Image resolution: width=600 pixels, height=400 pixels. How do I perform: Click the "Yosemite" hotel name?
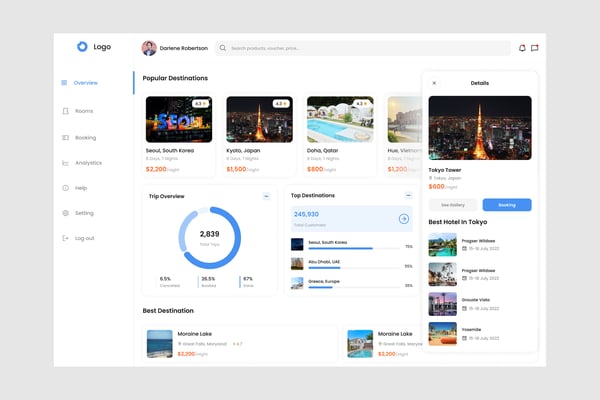(x=471, y=329)
